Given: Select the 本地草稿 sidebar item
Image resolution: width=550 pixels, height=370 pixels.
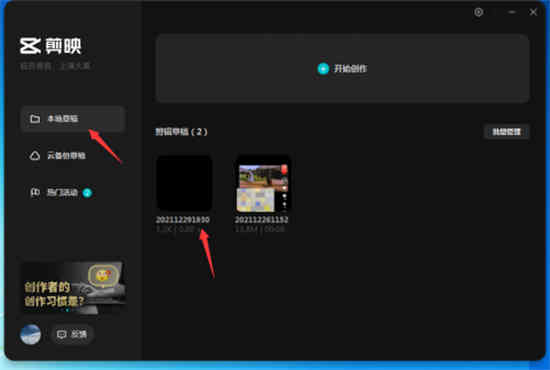Looking at the screenshot, I should (x=73, y=119).
